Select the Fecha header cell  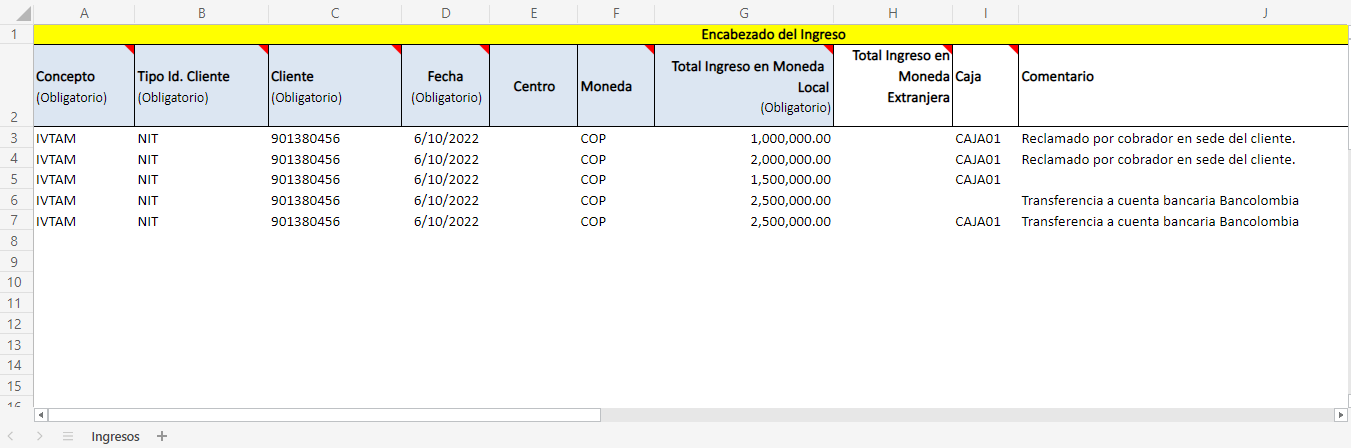(445, 86)
